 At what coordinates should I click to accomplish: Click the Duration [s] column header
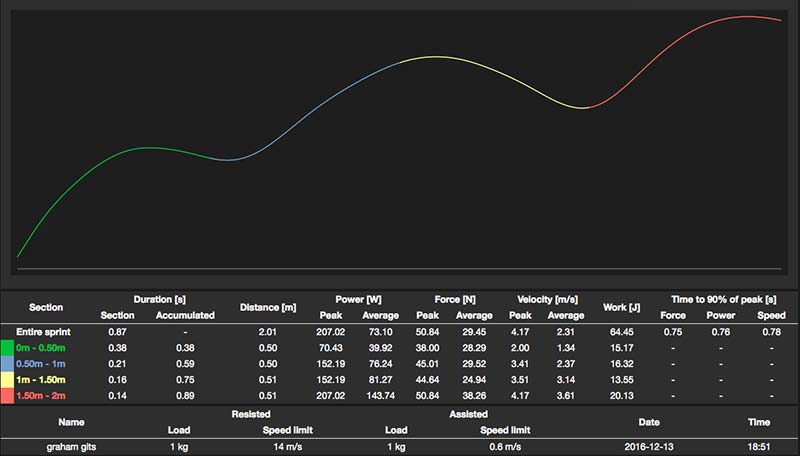[x=160, y=299]
